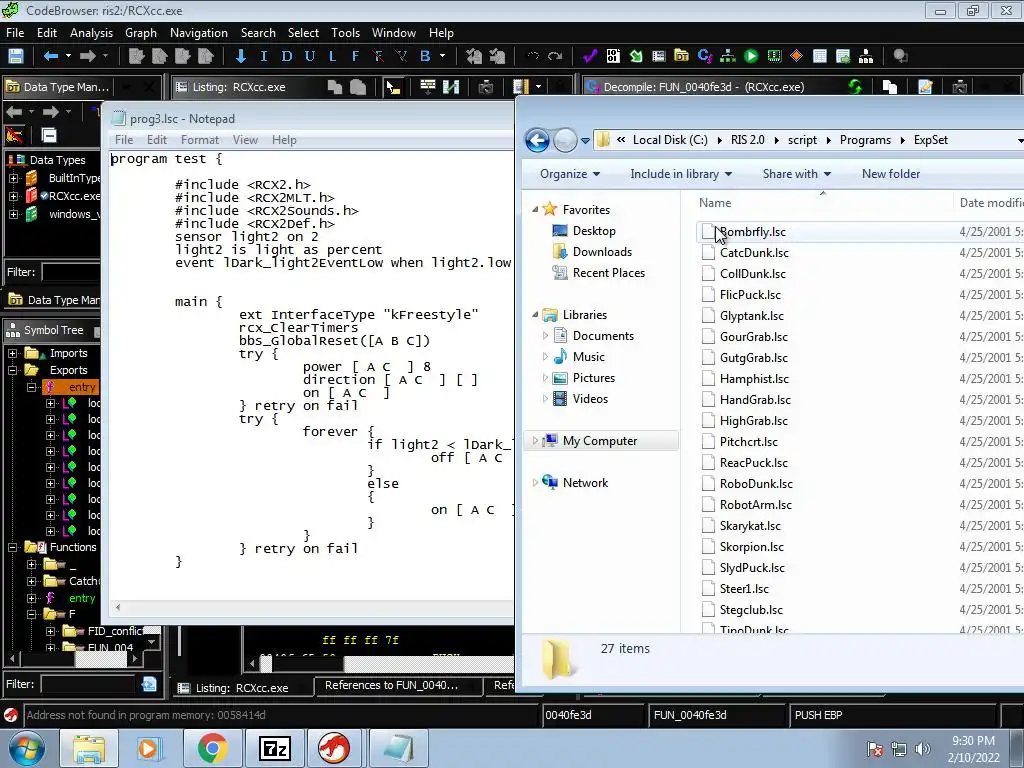Click New folder in Explorer

tap(891, 174)
